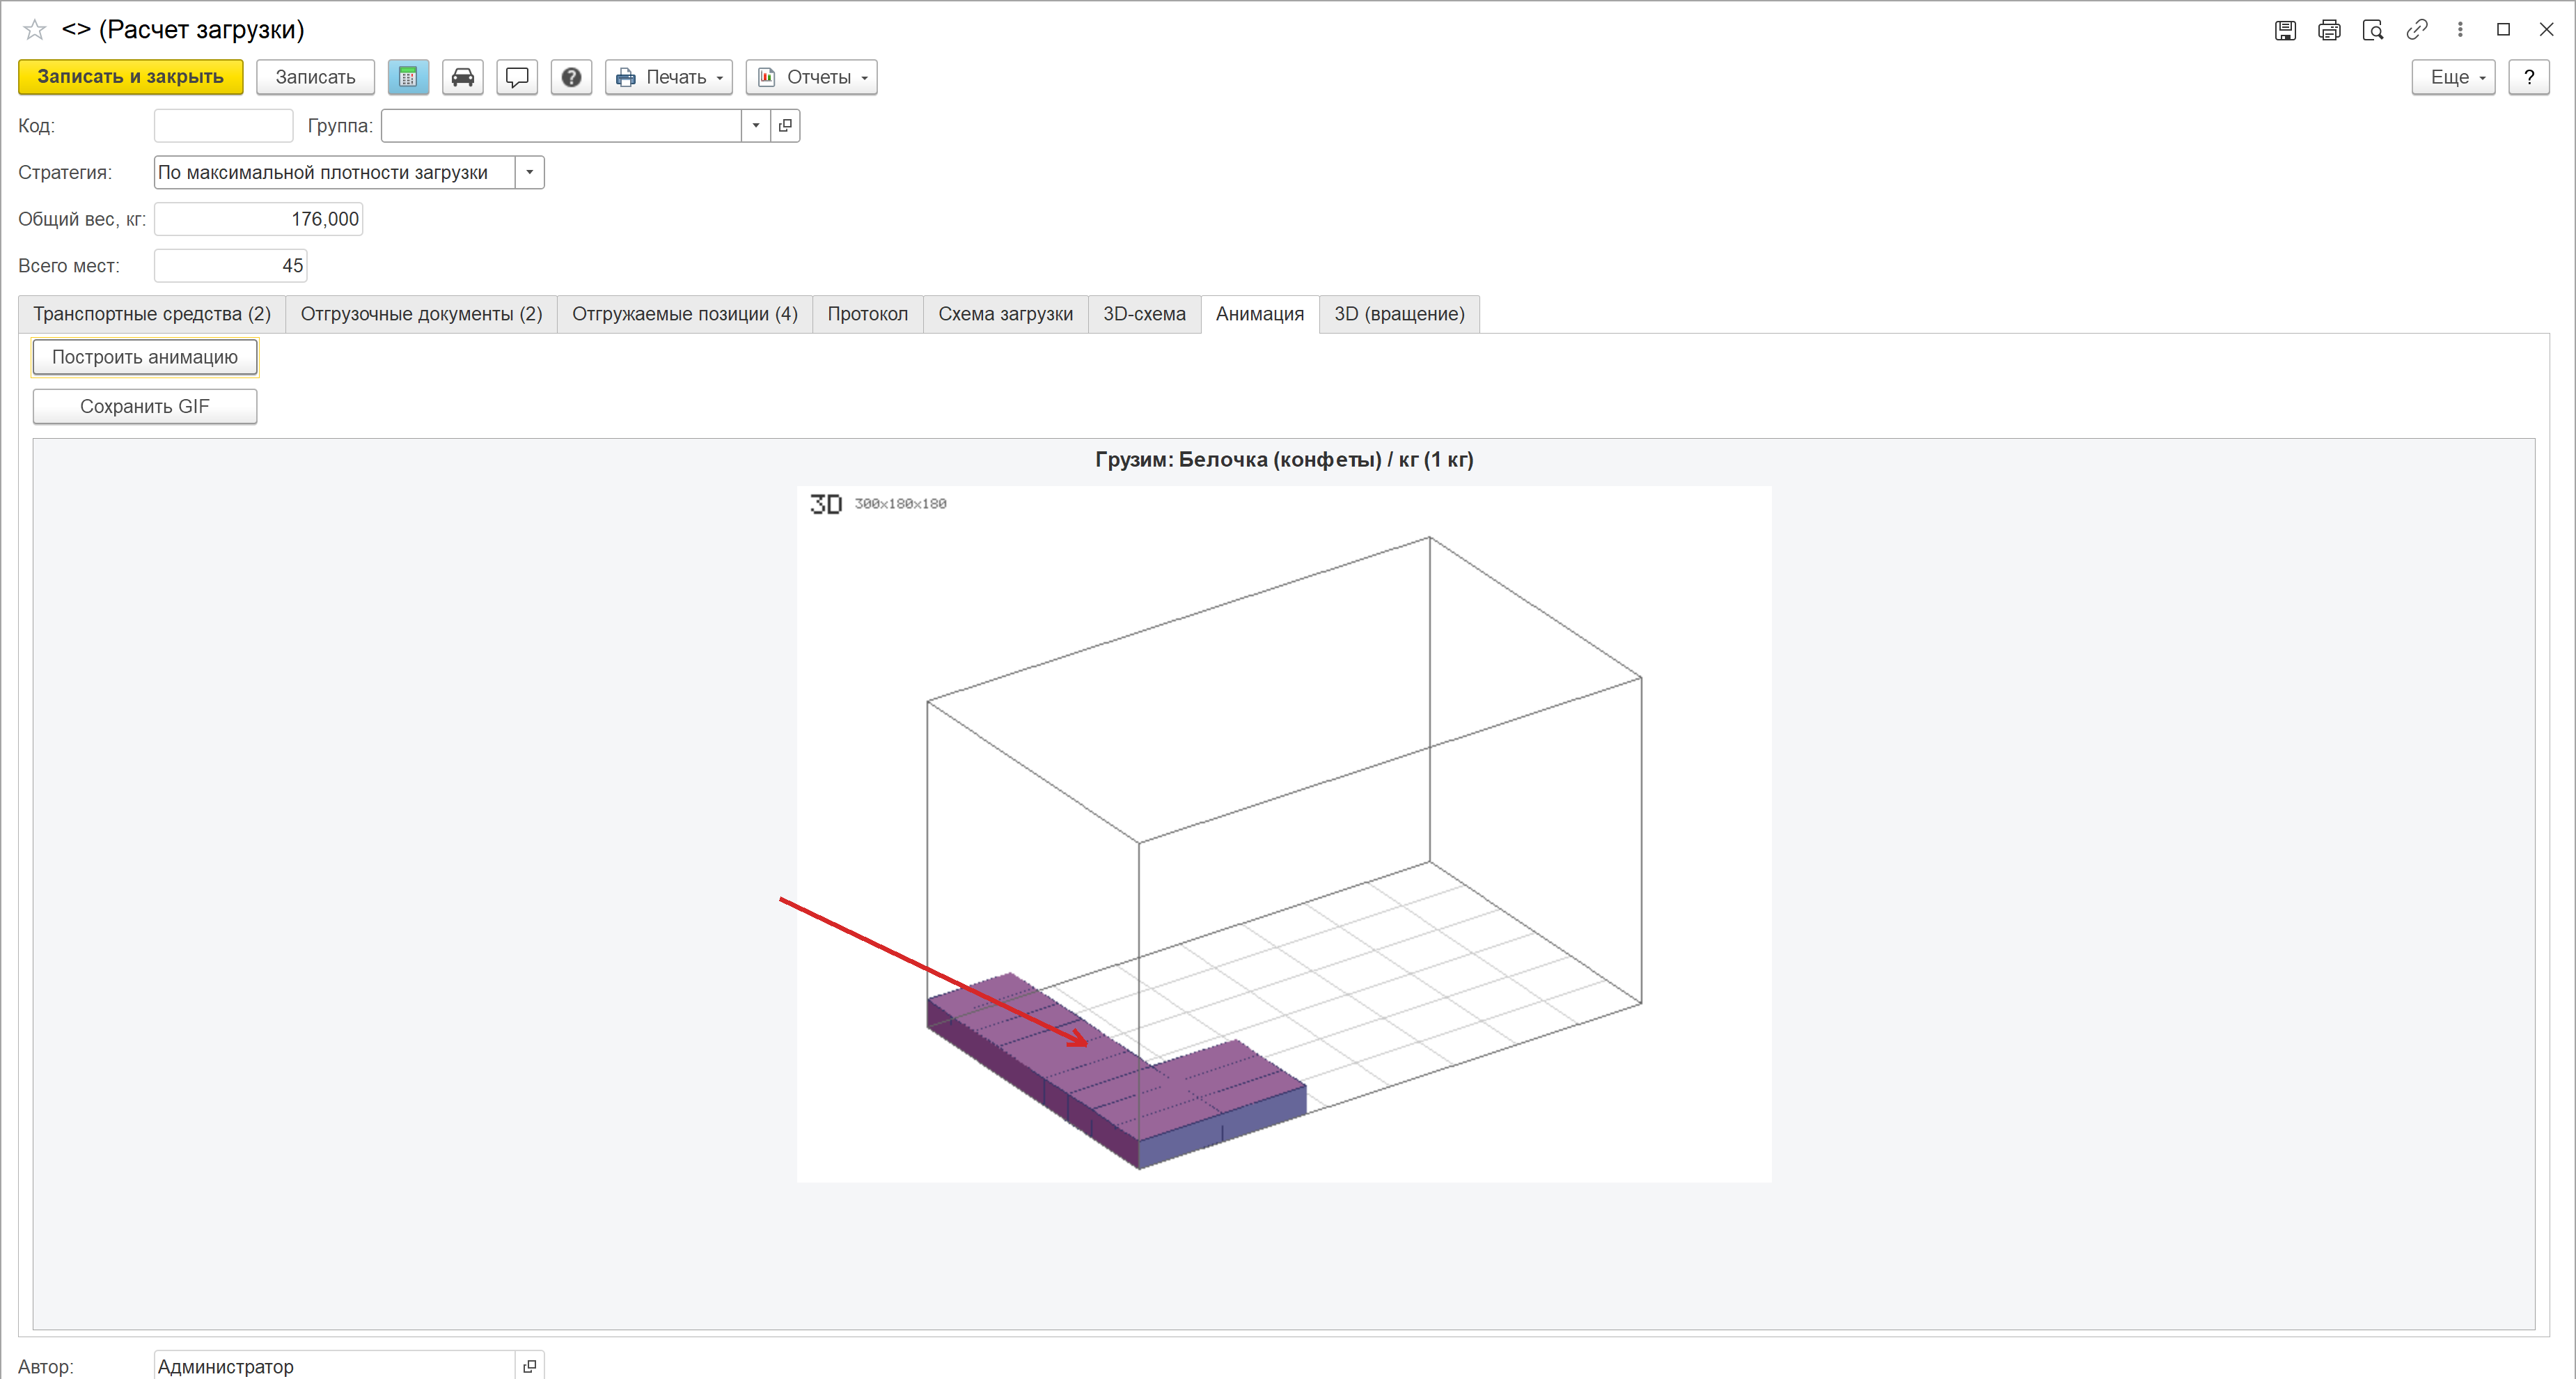Click the Записать button
This screenshot has height=1379, width=2576.
click(x=315, y=77)
